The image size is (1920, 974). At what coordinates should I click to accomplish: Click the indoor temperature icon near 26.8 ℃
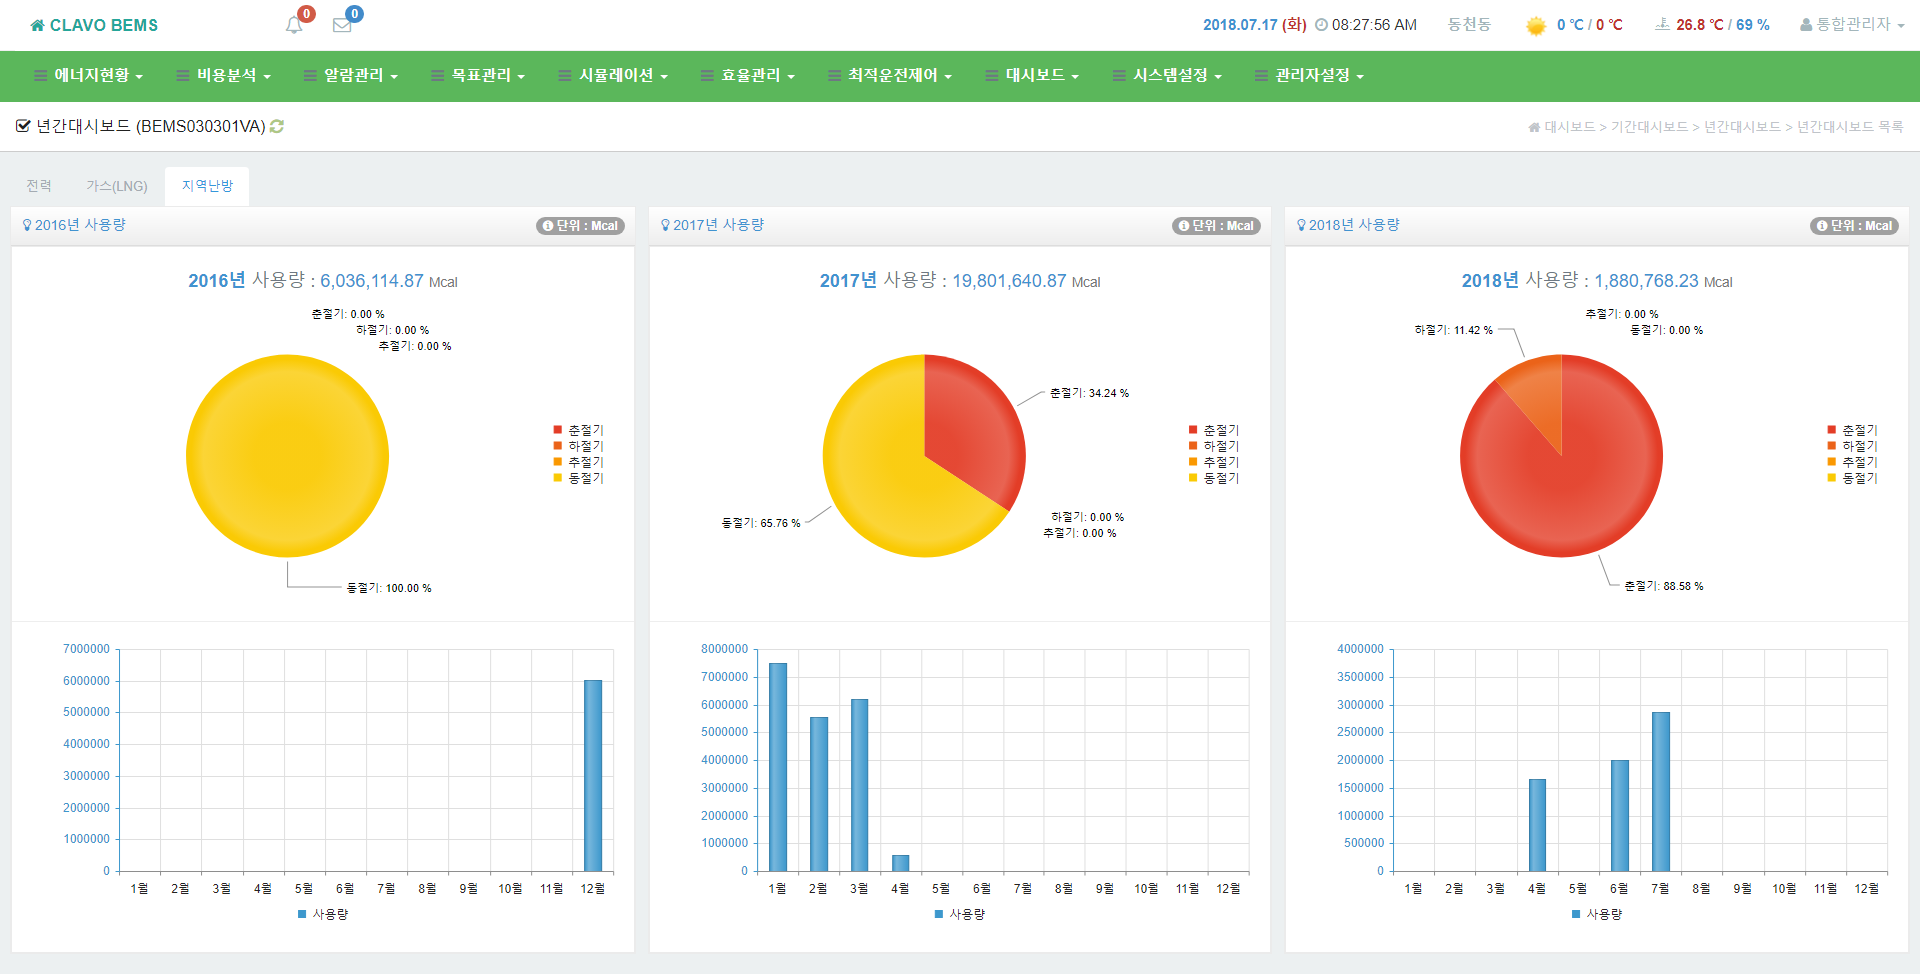[1662, 24]
